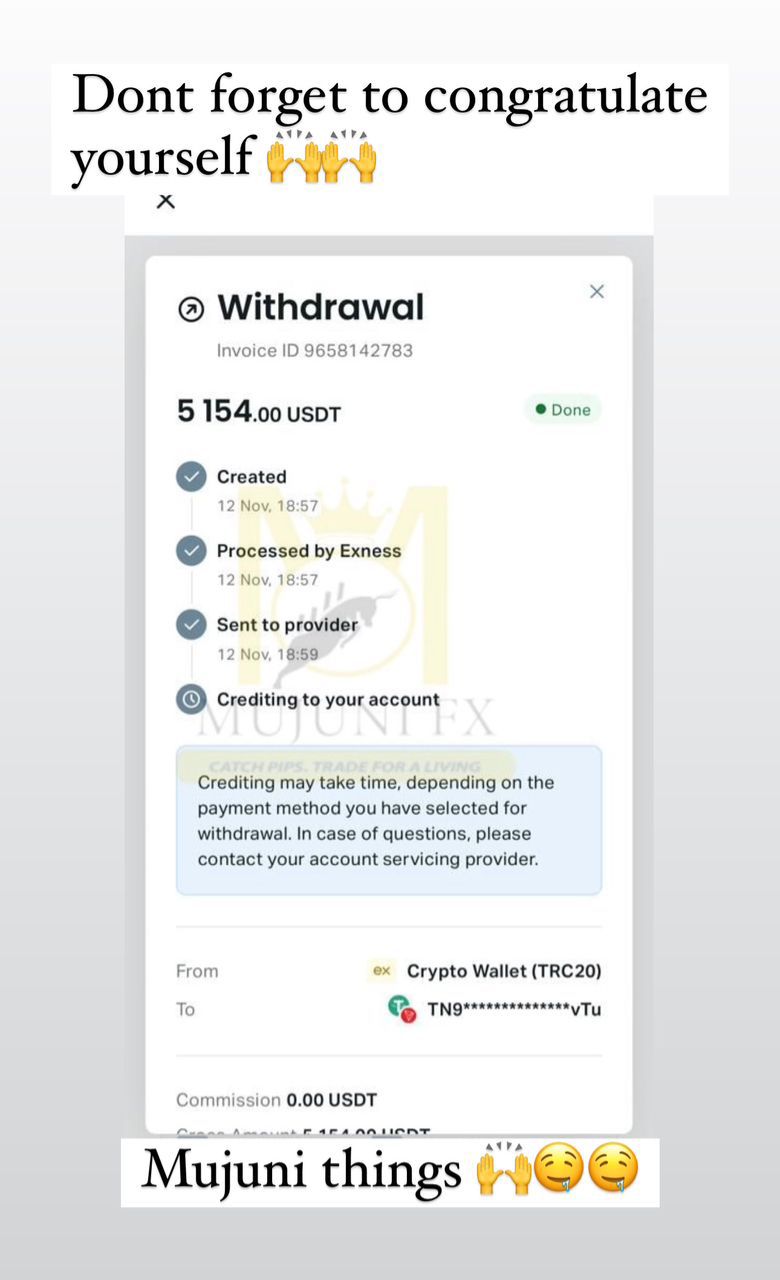Screen dimensions: 780x1280
Task: Click the Done status badge
Action: [563, 409]
